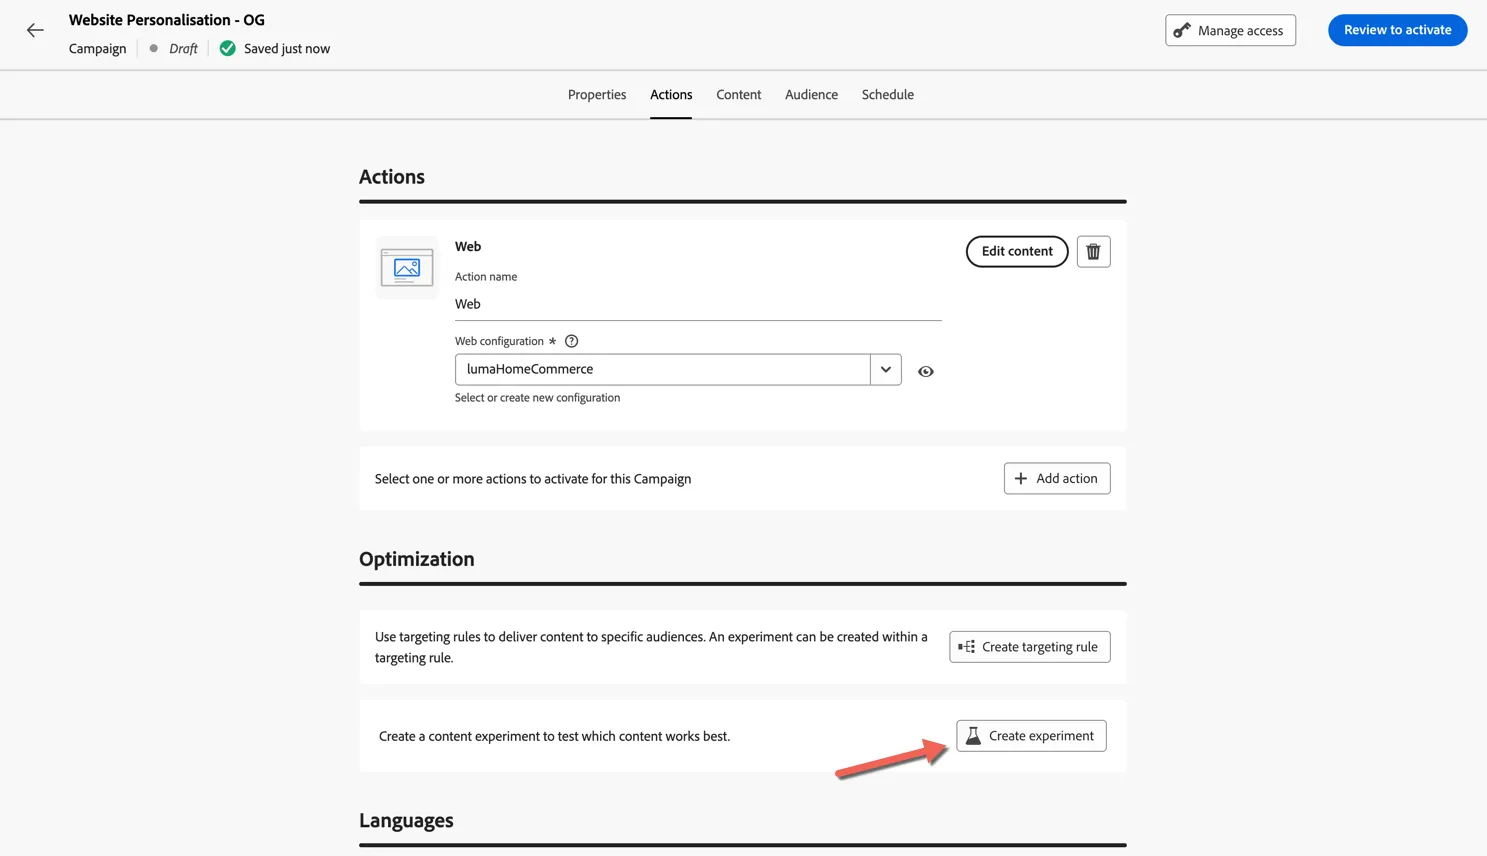Image resolution: width=1487 pixels, height=856 pixels.
Task: Click the green saved checkmark icon
Action: [x=228, y=48]
